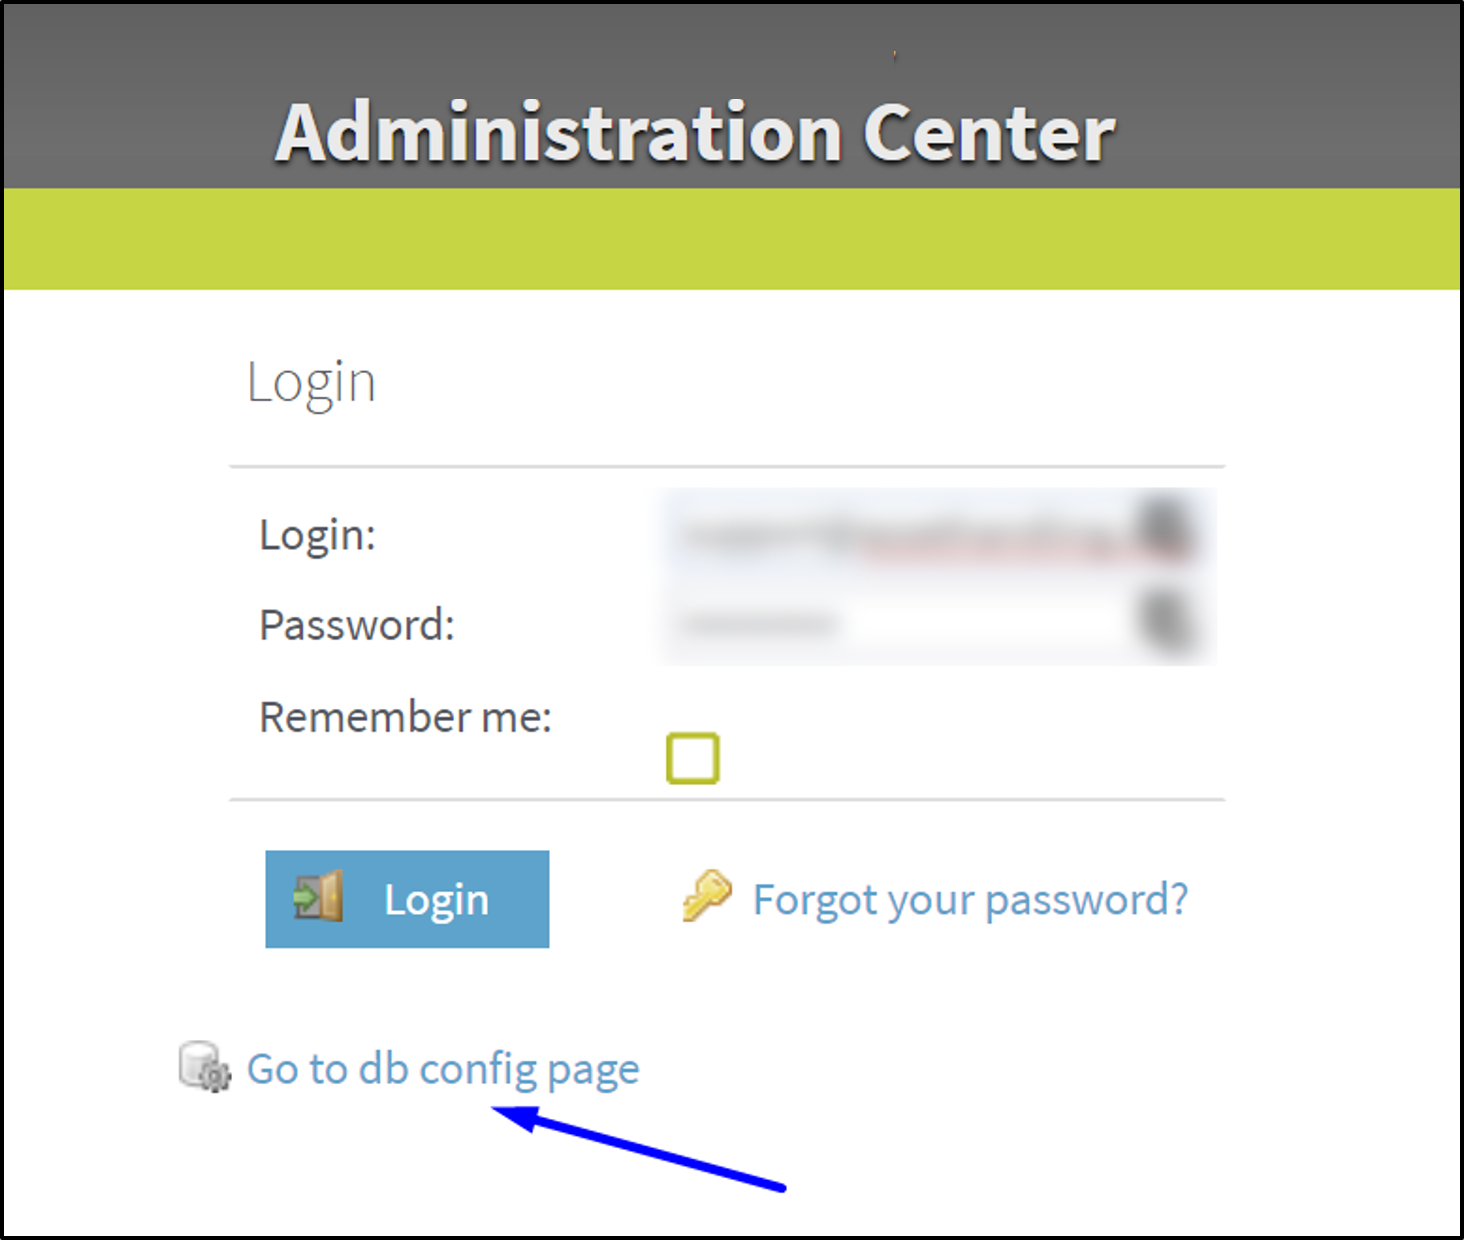Screen dimensions: 1464x1240
Task: Tick the checkbox below Password row
Action: [x=691, y=760]
